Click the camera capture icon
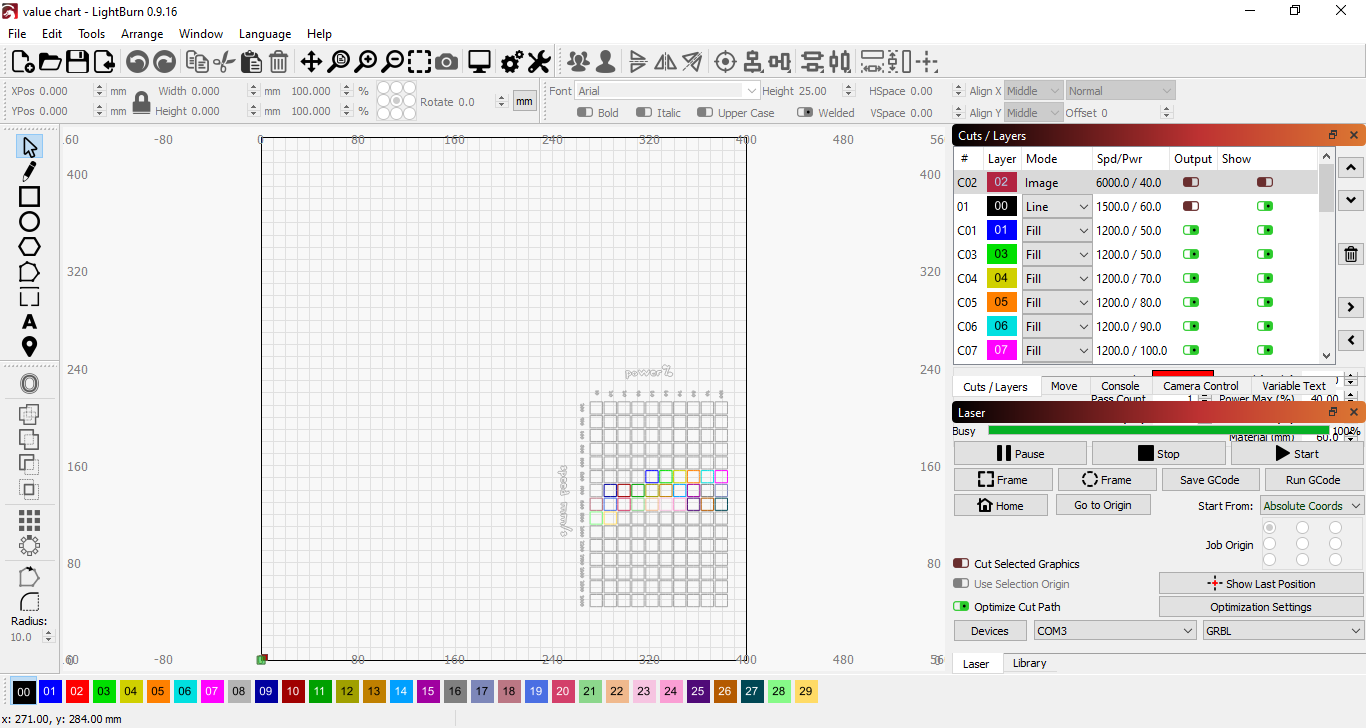Image resolution: width=1366 pixels, height=728 pixels. (447, 62)
